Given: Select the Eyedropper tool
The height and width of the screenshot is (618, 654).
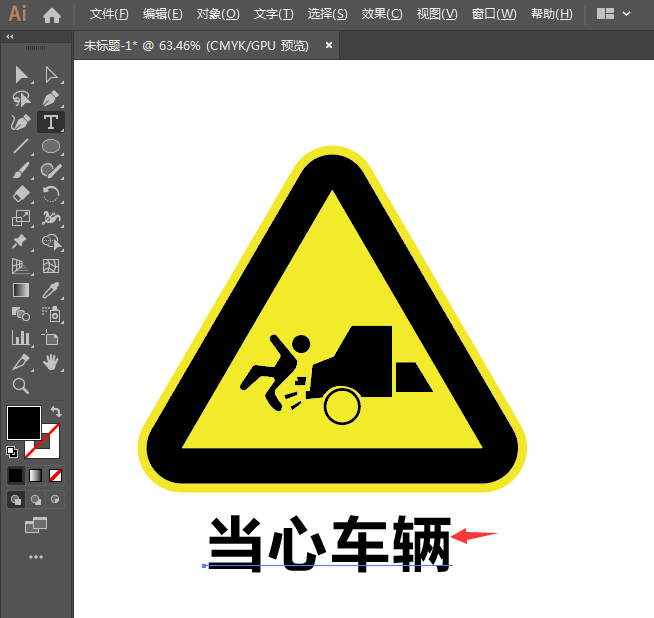Looking at the screenshot, I should coord(51,290).
